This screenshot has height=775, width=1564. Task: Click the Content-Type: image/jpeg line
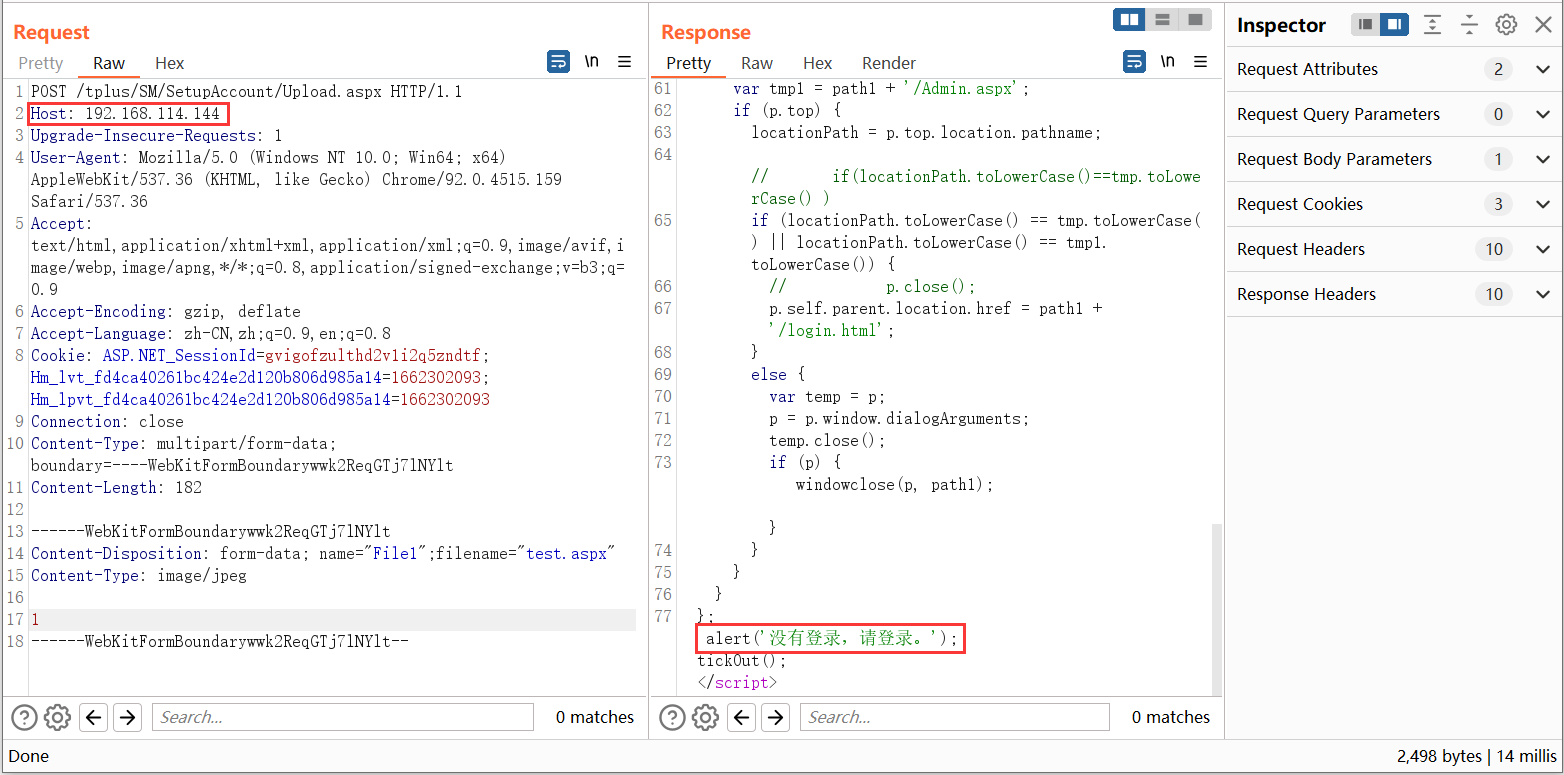[138, 575]
